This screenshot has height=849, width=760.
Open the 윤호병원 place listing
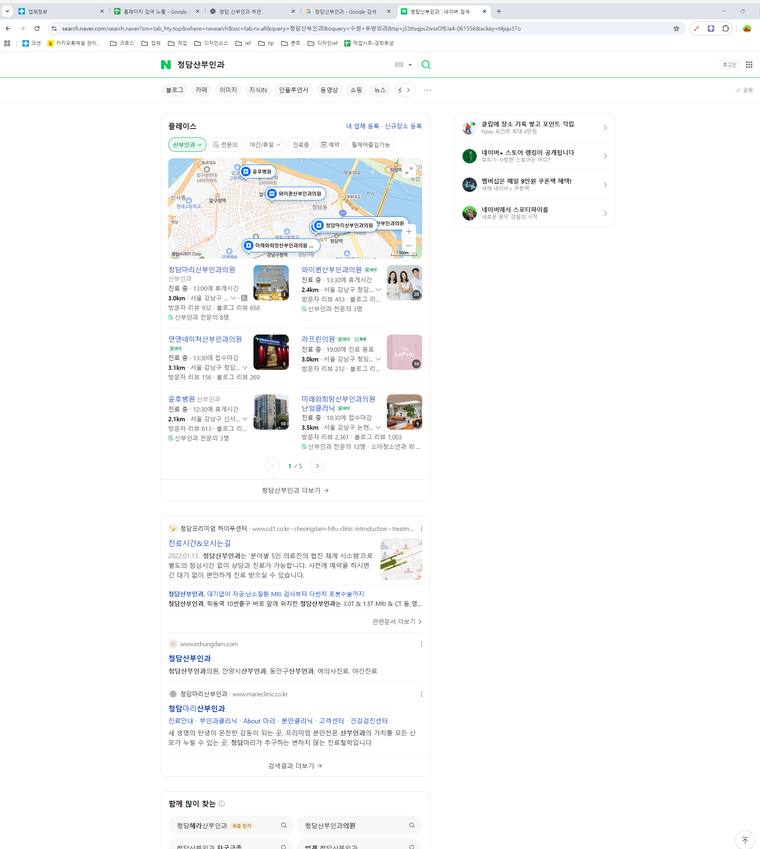click(x=181, y=399)
